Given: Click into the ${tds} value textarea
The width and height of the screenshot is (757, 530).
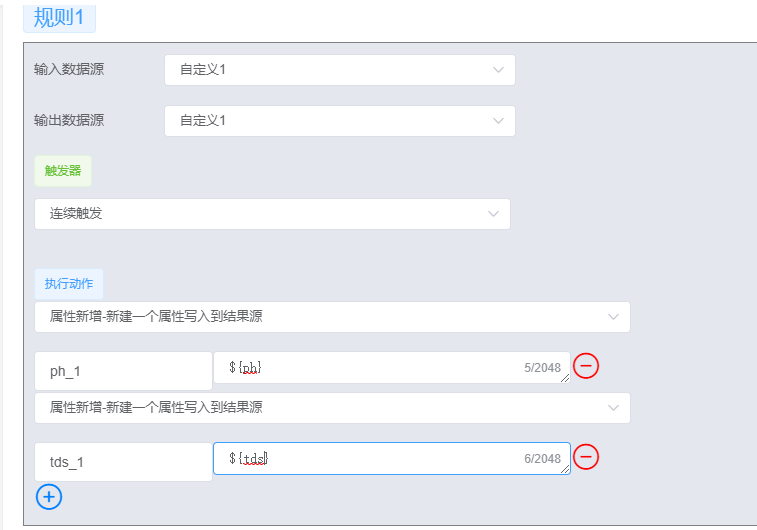Looking at the screenshot, I should (370, 458).
